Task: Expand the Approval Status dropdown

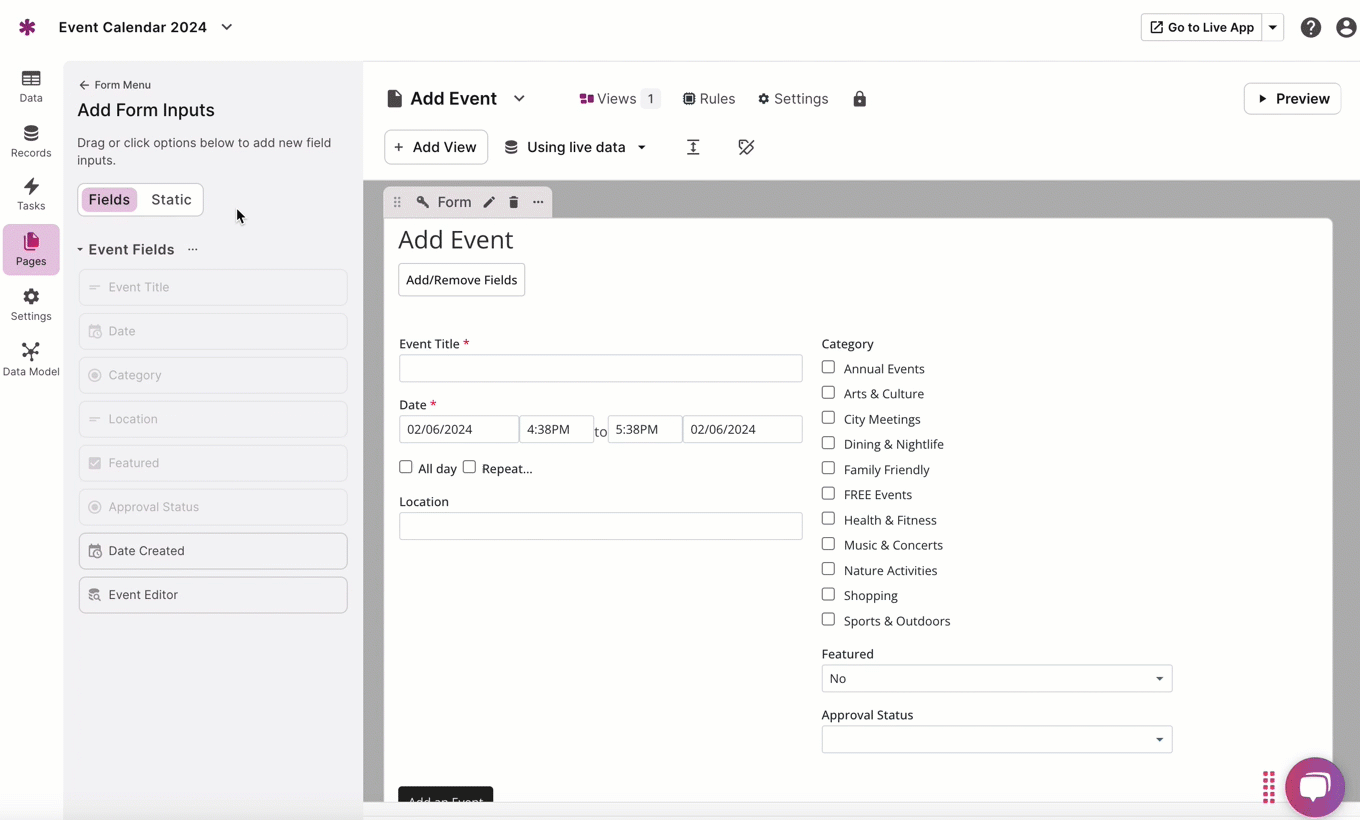Action: (996, 739)
